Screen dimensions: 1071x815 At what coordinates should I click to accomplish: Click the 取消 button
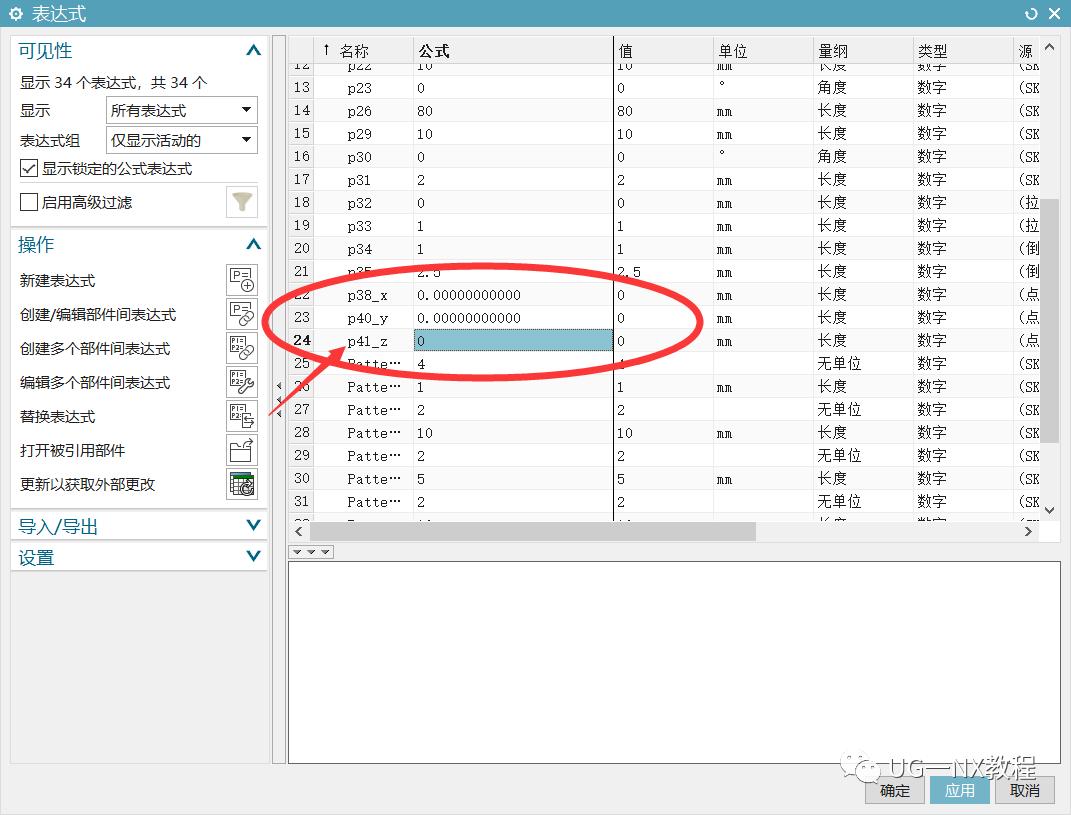(1025, 790)
